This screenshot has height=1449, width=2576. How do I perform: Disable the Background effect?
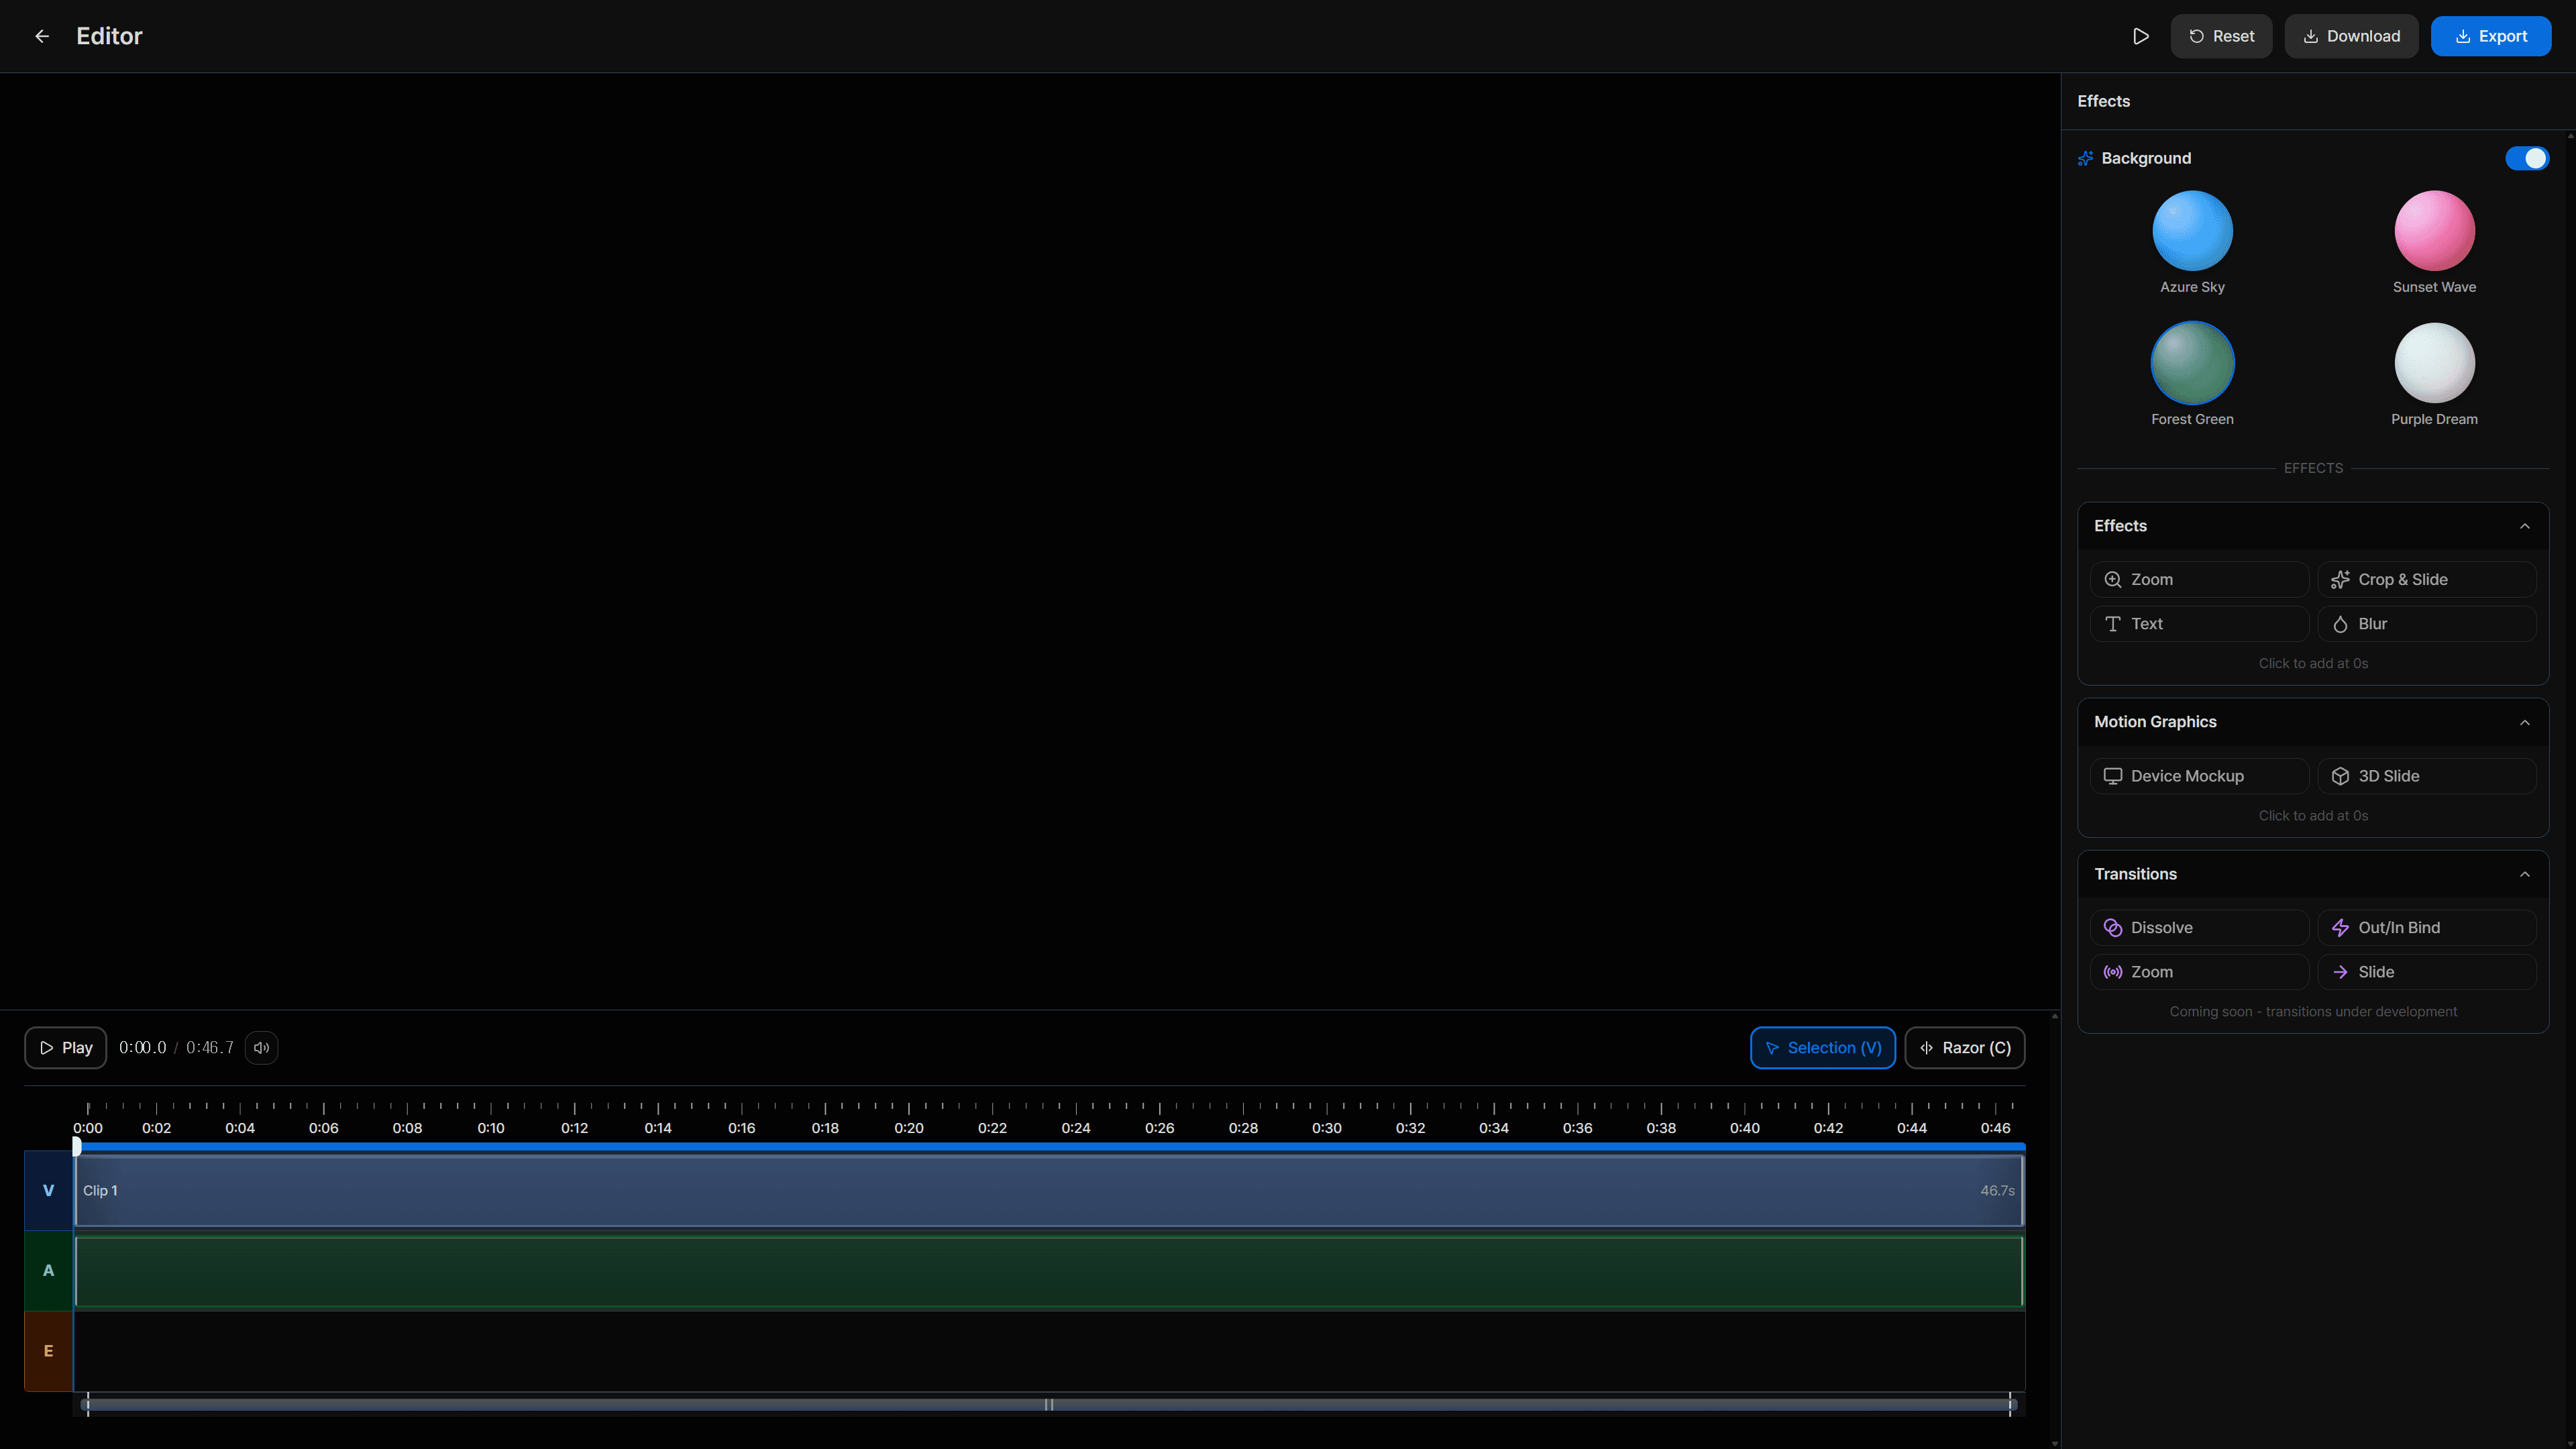(x=2527, y=158)
